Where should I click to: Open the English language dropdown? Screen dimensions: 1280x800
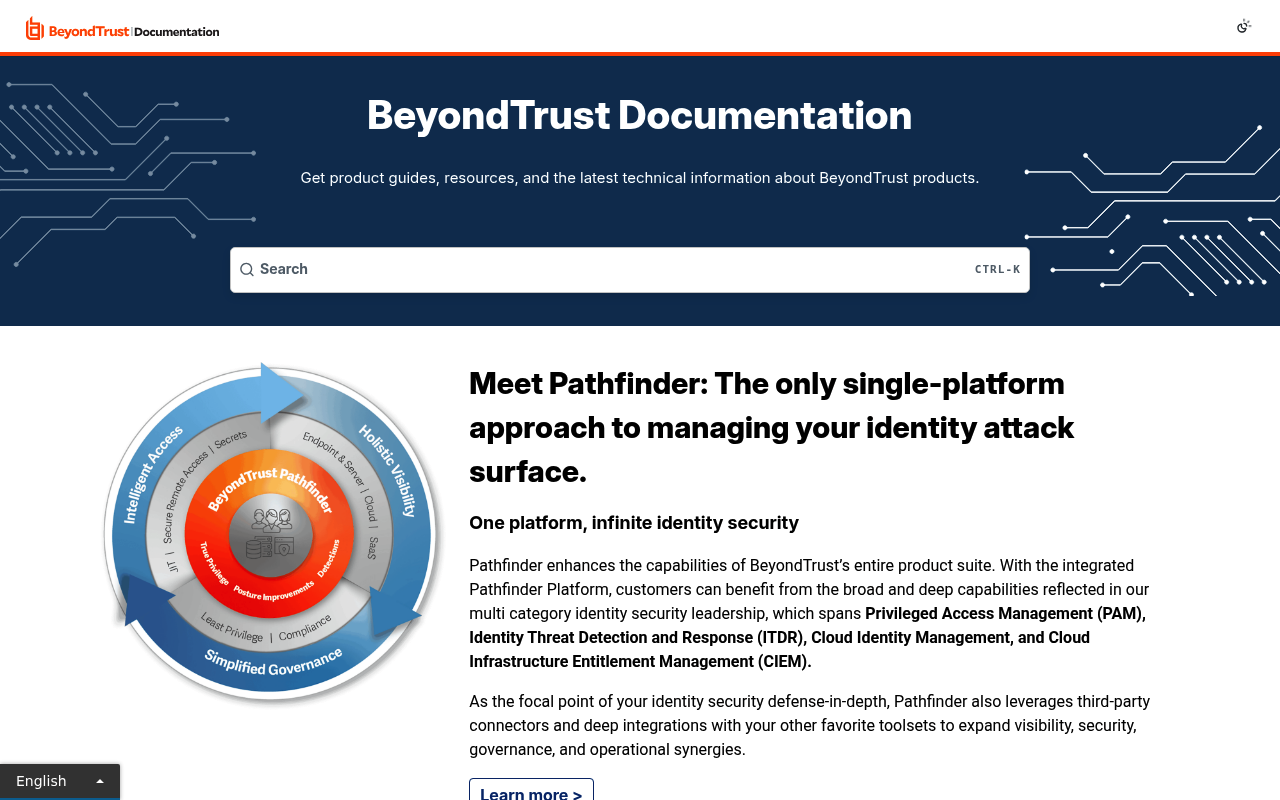click(x=60, y=781)
